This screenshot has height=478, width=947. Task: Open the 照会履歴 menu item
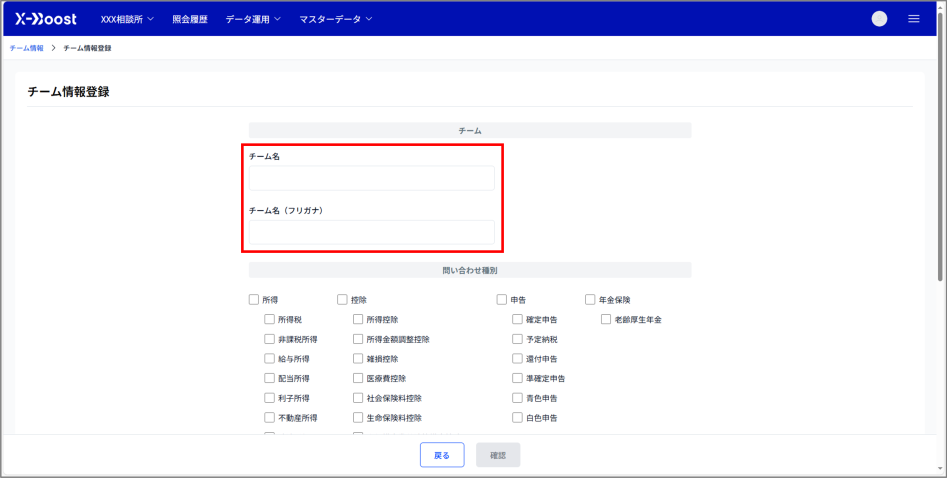190,19
